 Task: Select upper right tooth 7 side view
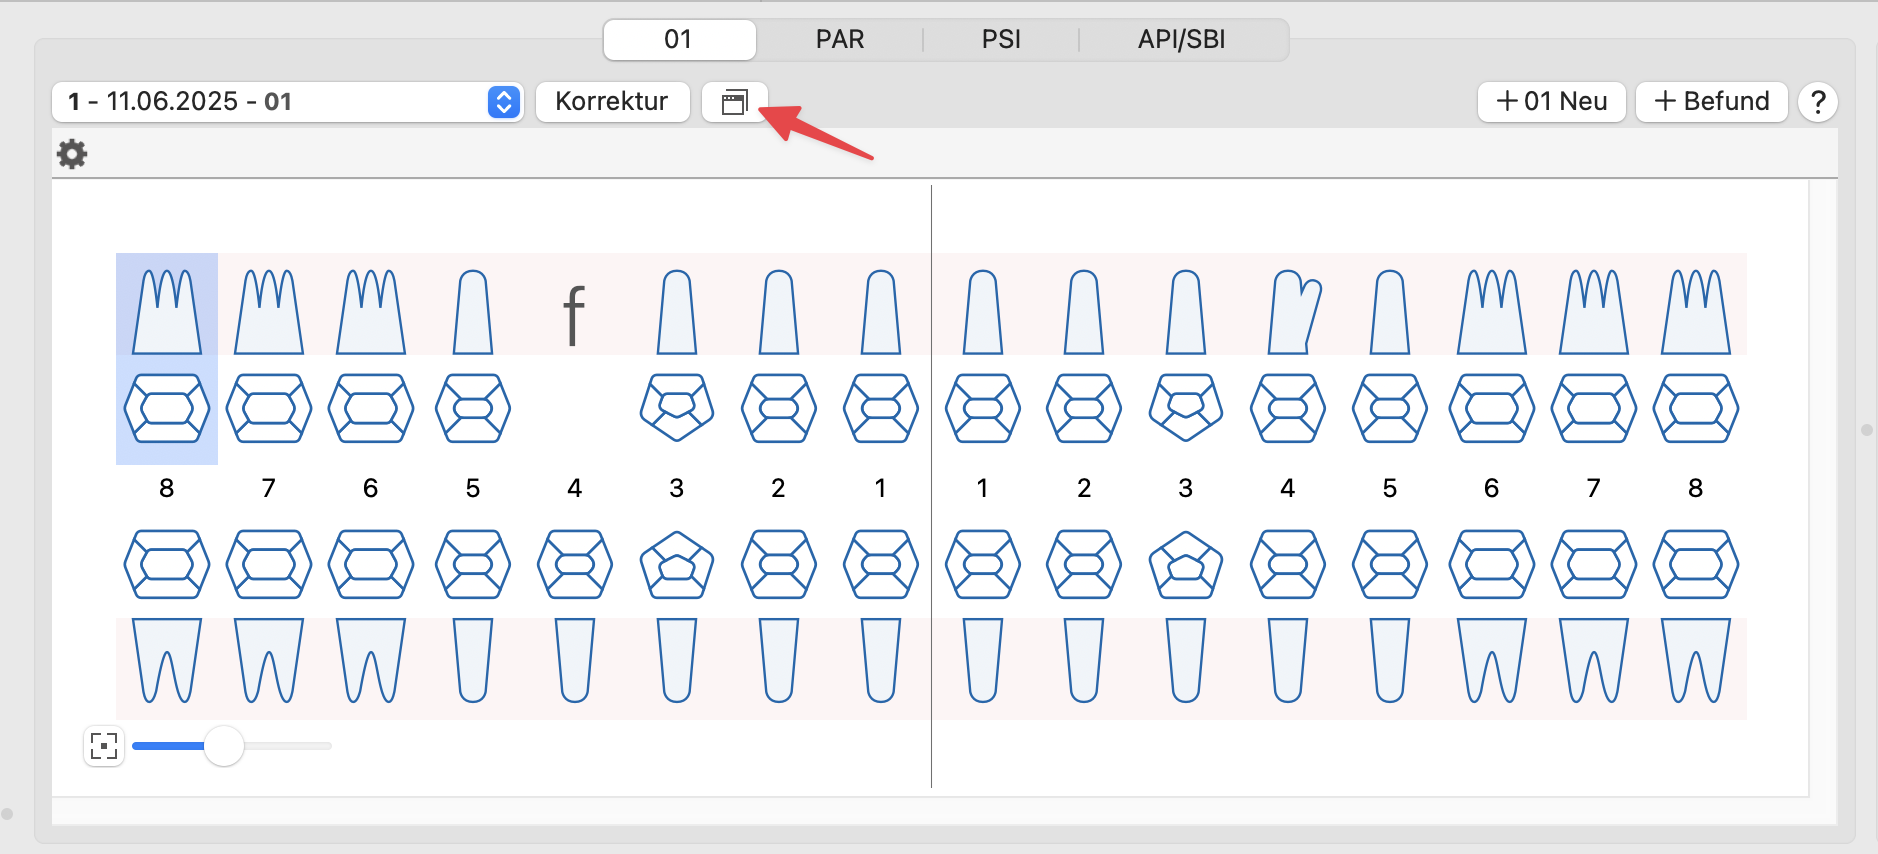[269, 311]
